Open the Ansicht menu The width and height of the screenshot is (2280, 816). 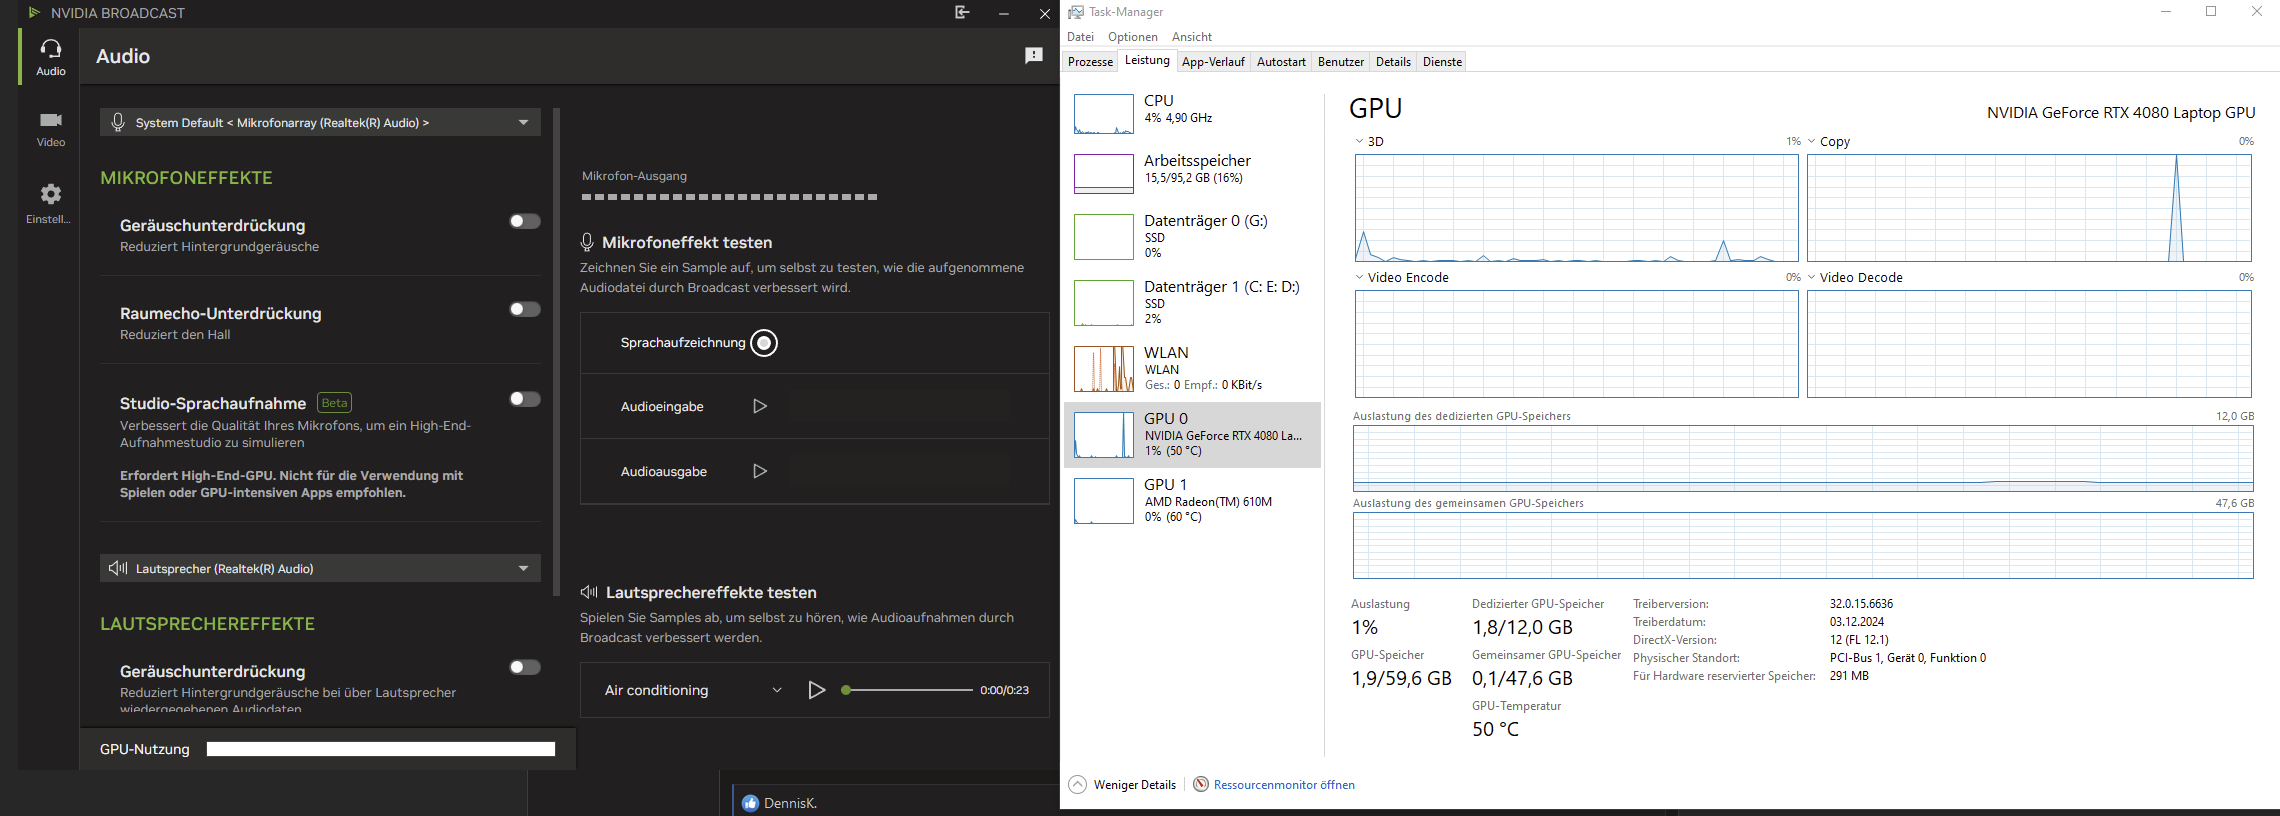coord(1191,37)
